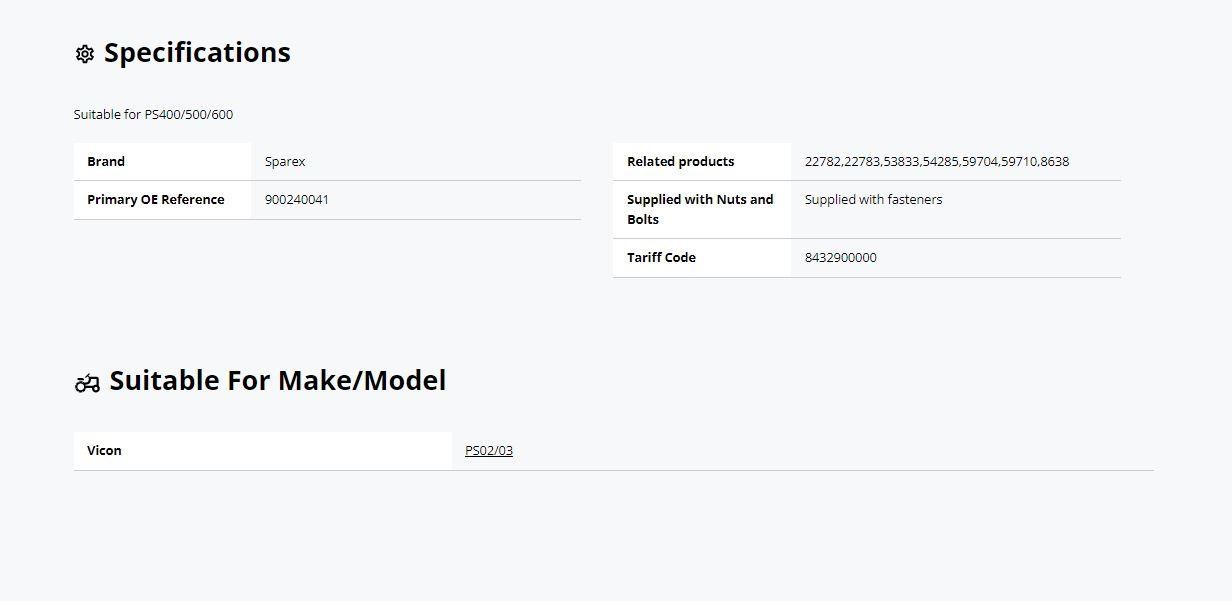1232x601 pixels.
Task: Click the Vicon make cell
Action: coord(263,451)
